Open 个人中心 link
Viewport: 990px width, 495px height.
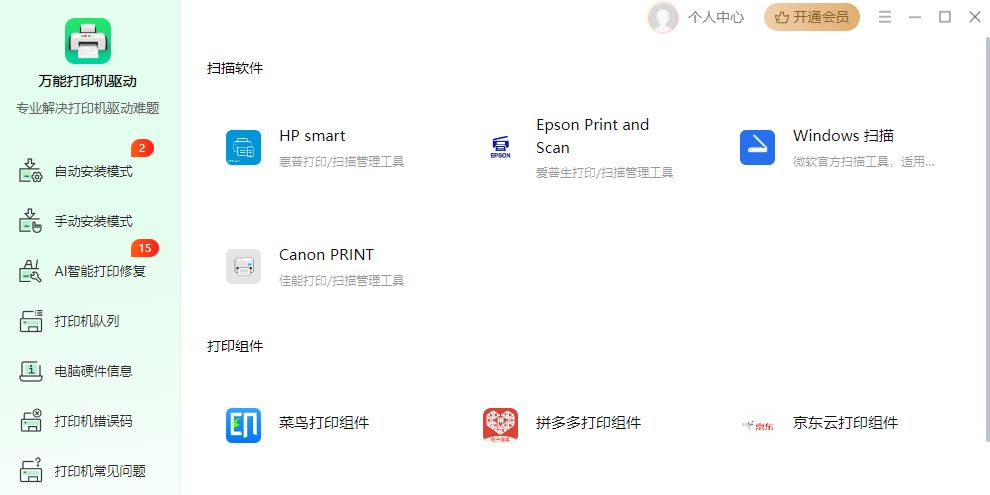point(715,18)
